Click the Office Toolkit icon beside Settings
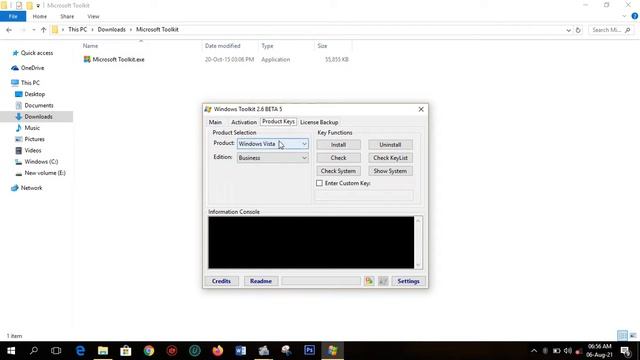Screen dimensions: 640x360 coord(369,281)
